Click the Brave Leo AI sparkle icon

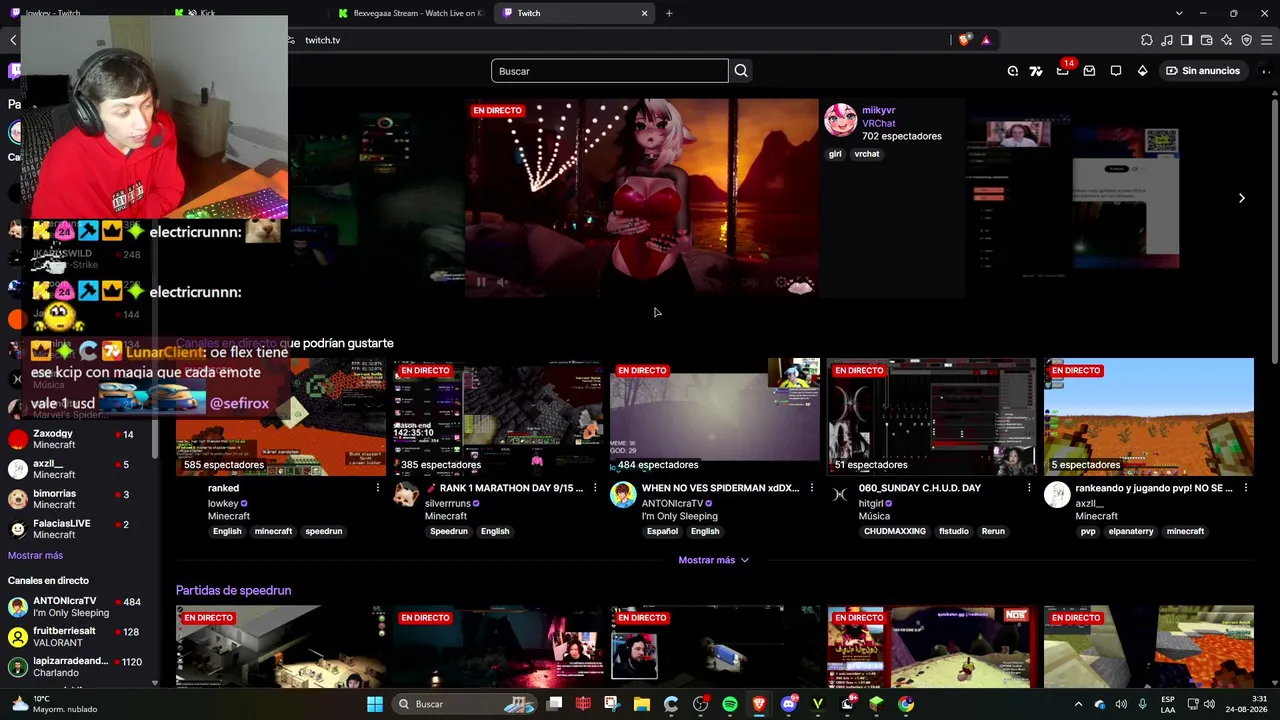coord(1227,40)
